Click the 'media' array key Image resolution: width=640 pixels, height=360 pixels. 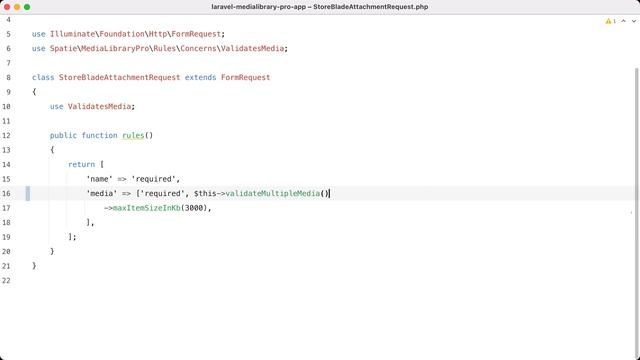point(102,193)
